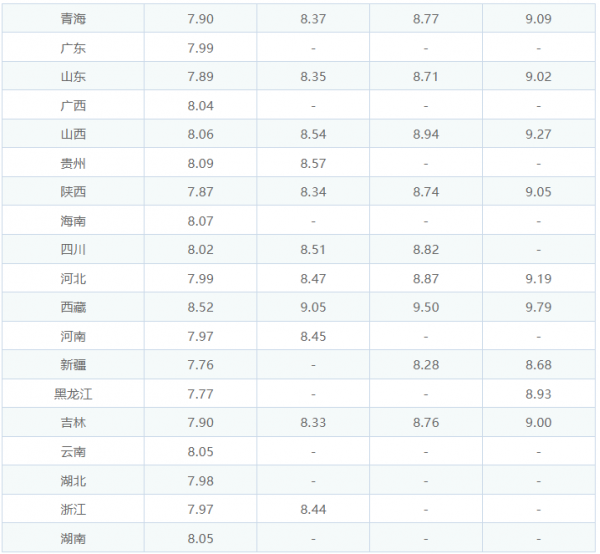
Task: Click the 9.27 price for 山西
Action: click(x=538, y=134)
